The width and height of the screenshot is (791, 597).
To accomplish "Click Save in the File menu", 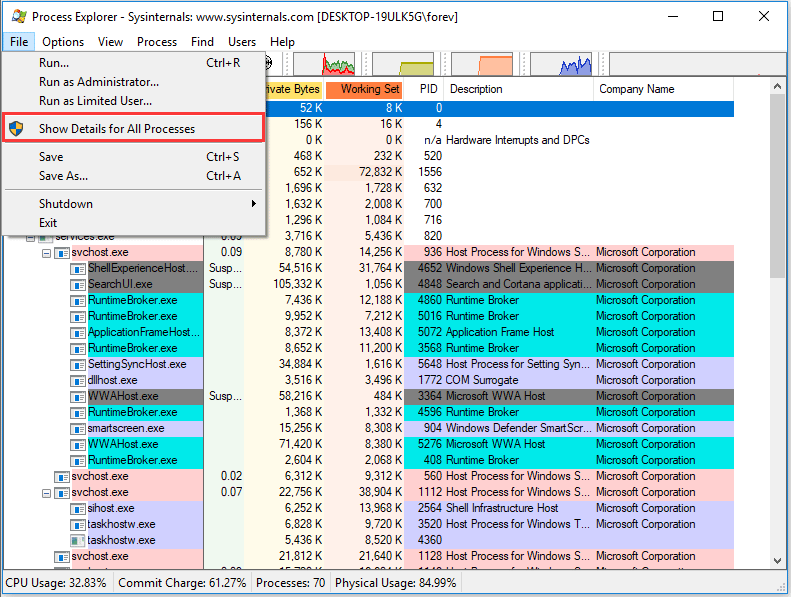I will [x=134, y=157].
